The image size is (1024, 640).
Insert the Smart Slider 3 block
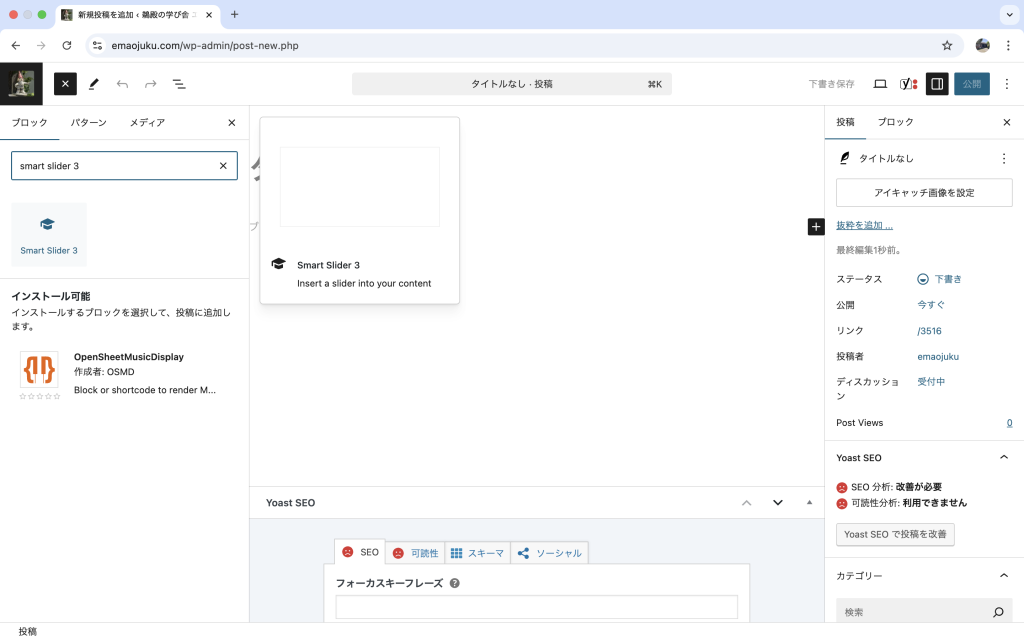tap(49, 234)
